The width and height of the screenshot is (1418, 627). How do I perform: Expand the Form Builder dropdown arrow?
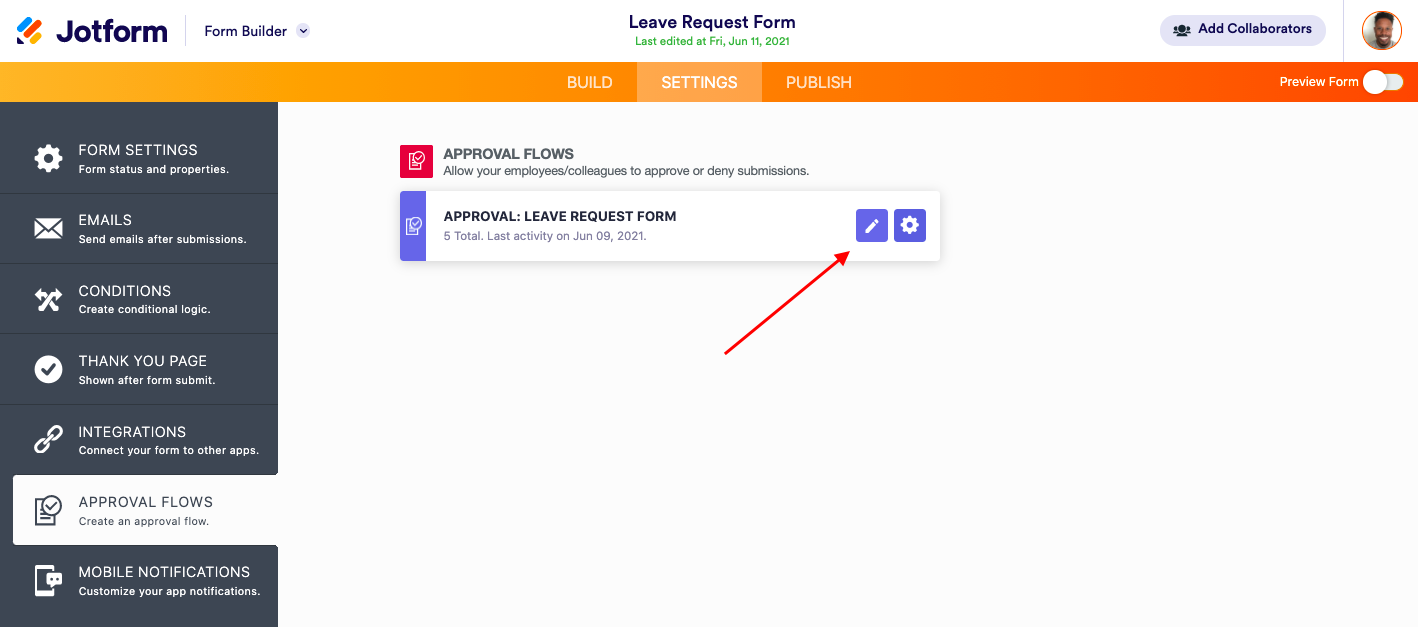[x=303, y=31]
